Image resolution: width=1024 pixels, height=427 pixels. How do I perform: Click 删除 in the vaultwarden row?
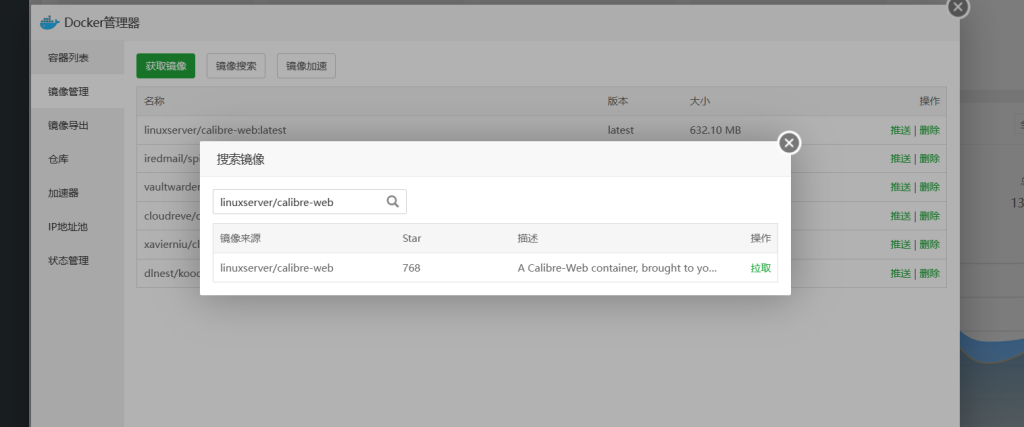coord(929,187)
